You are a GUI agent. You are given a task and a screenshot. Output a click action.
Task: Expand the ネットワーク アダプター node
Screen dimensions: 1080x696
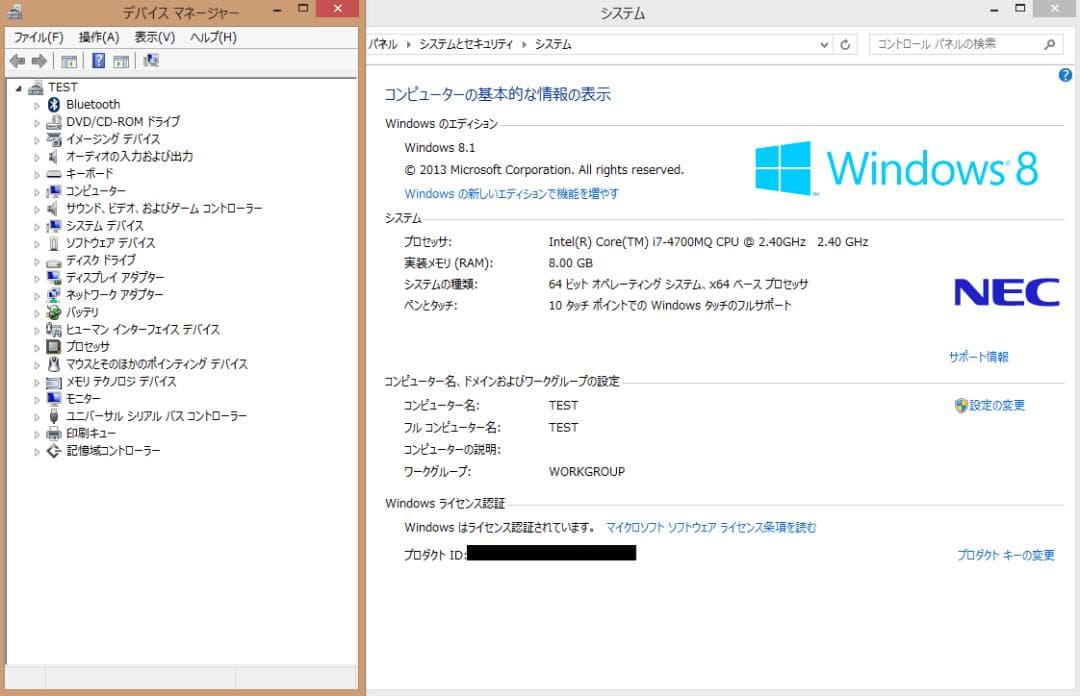37,296
